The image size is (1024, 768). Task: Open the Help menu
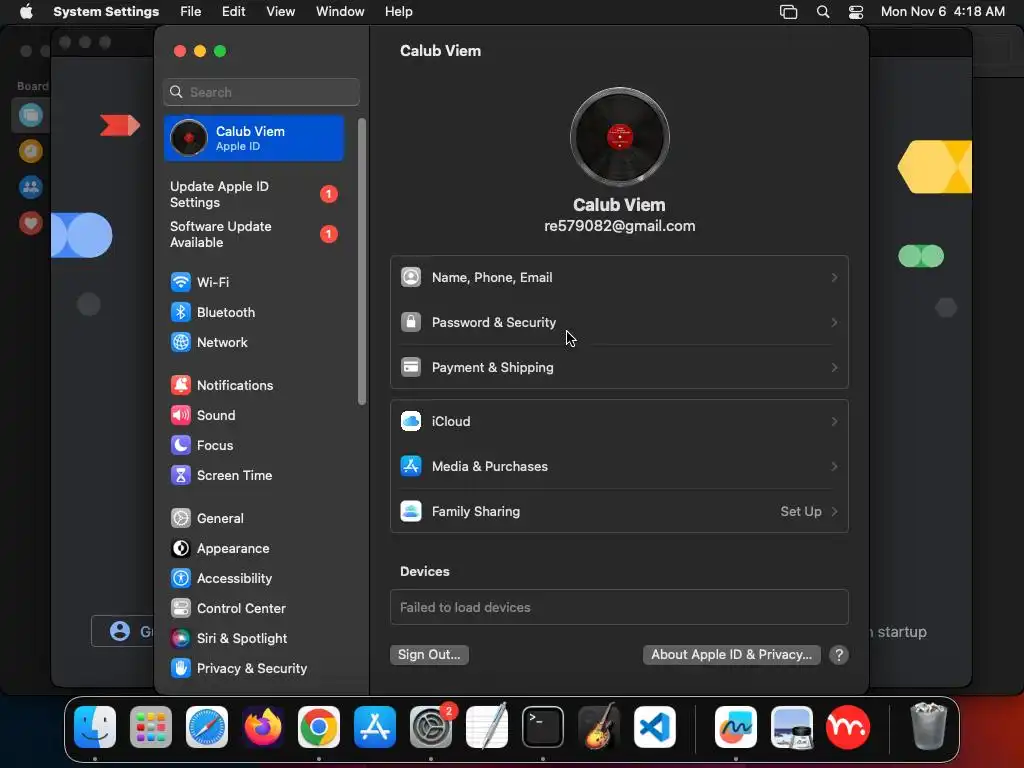[x=398, y=12]
